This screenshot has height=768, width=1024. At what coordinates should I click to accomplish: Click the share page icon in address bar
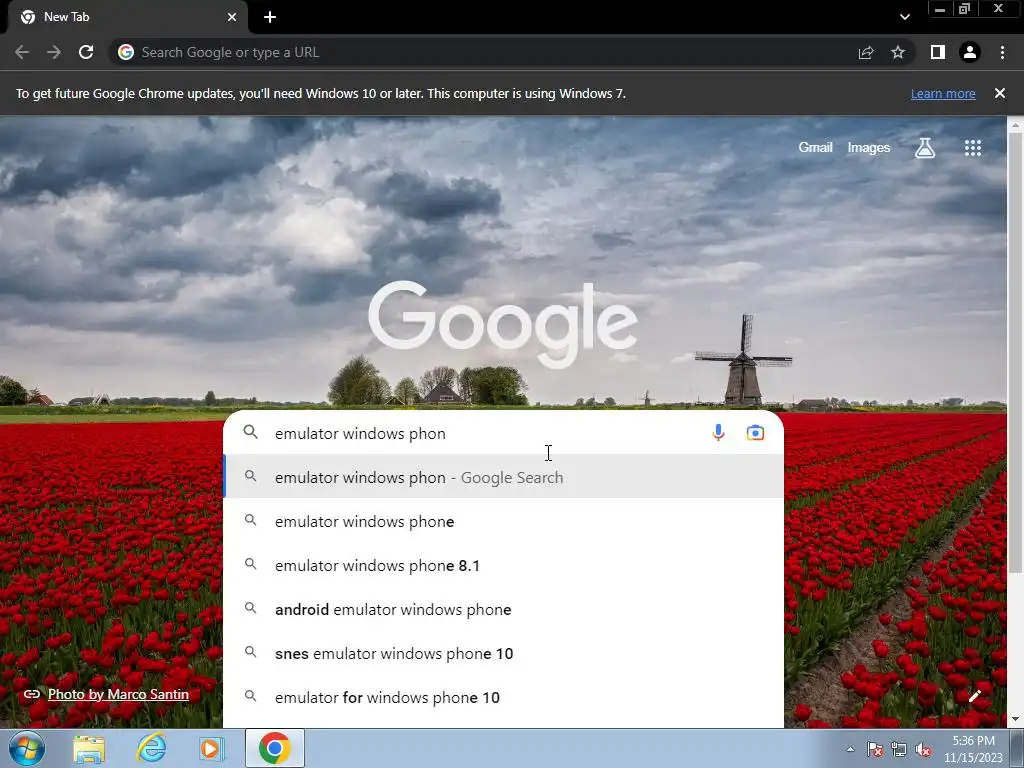tap(866, 52)
